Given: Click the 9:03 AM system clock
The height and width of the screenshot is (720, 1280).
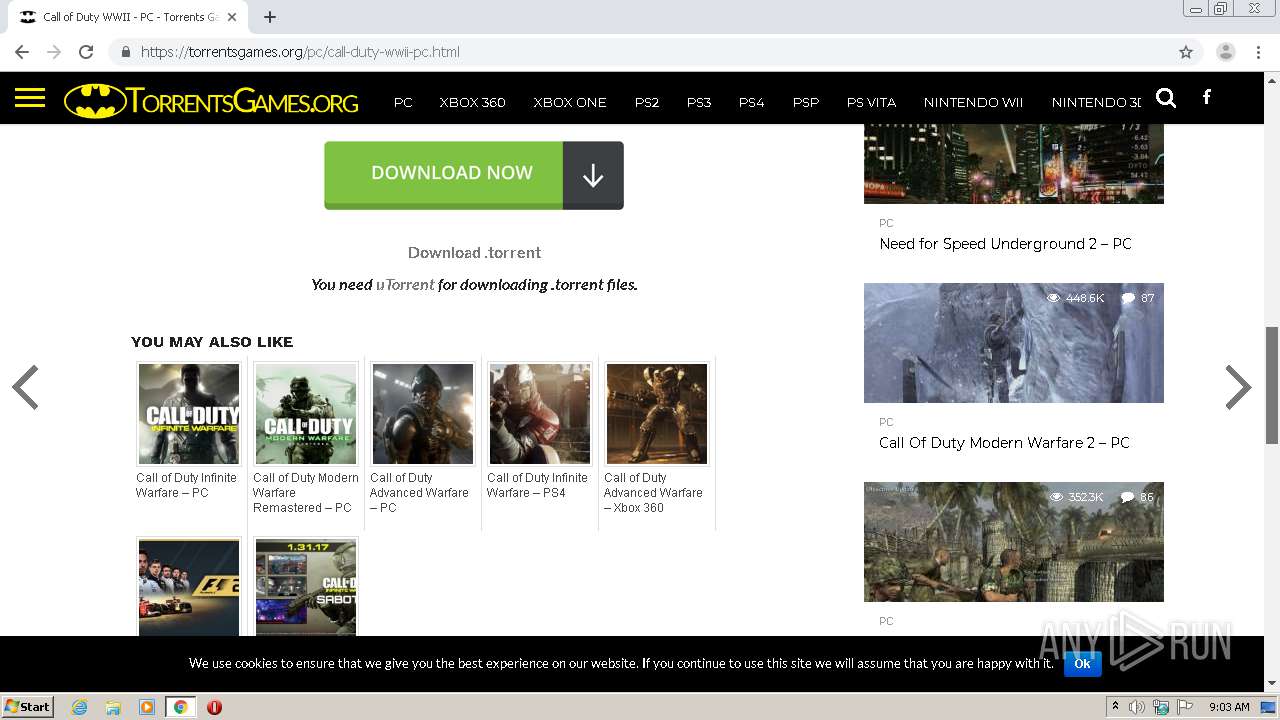Looking at the screenshot, I should [1229, 707].
